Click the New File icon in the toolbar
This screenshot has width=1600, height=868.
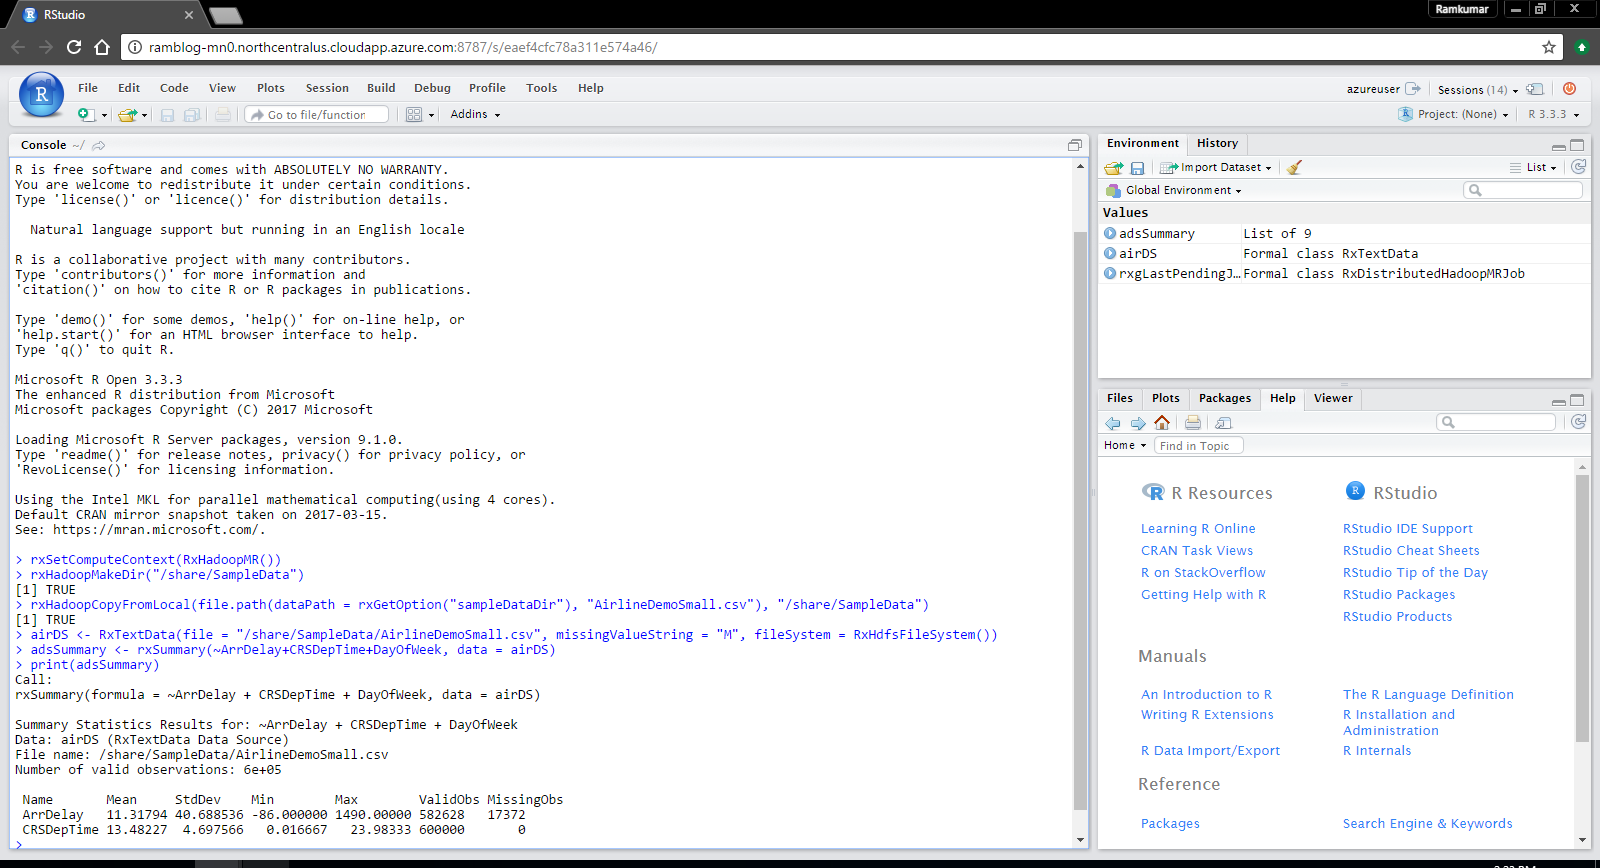click(x=86, y=115)
